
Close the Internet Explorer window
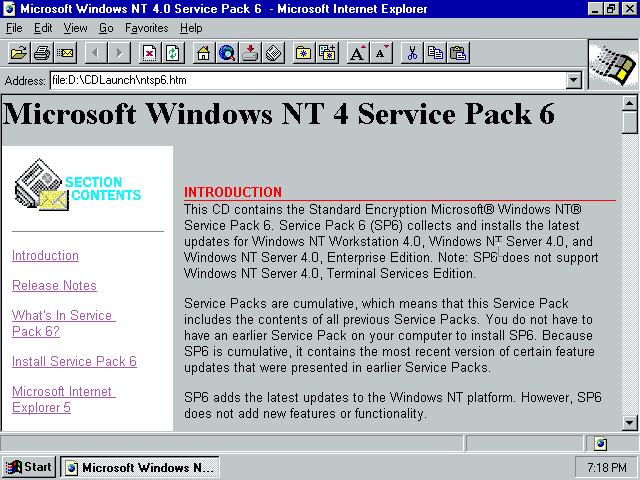(629, 9)
